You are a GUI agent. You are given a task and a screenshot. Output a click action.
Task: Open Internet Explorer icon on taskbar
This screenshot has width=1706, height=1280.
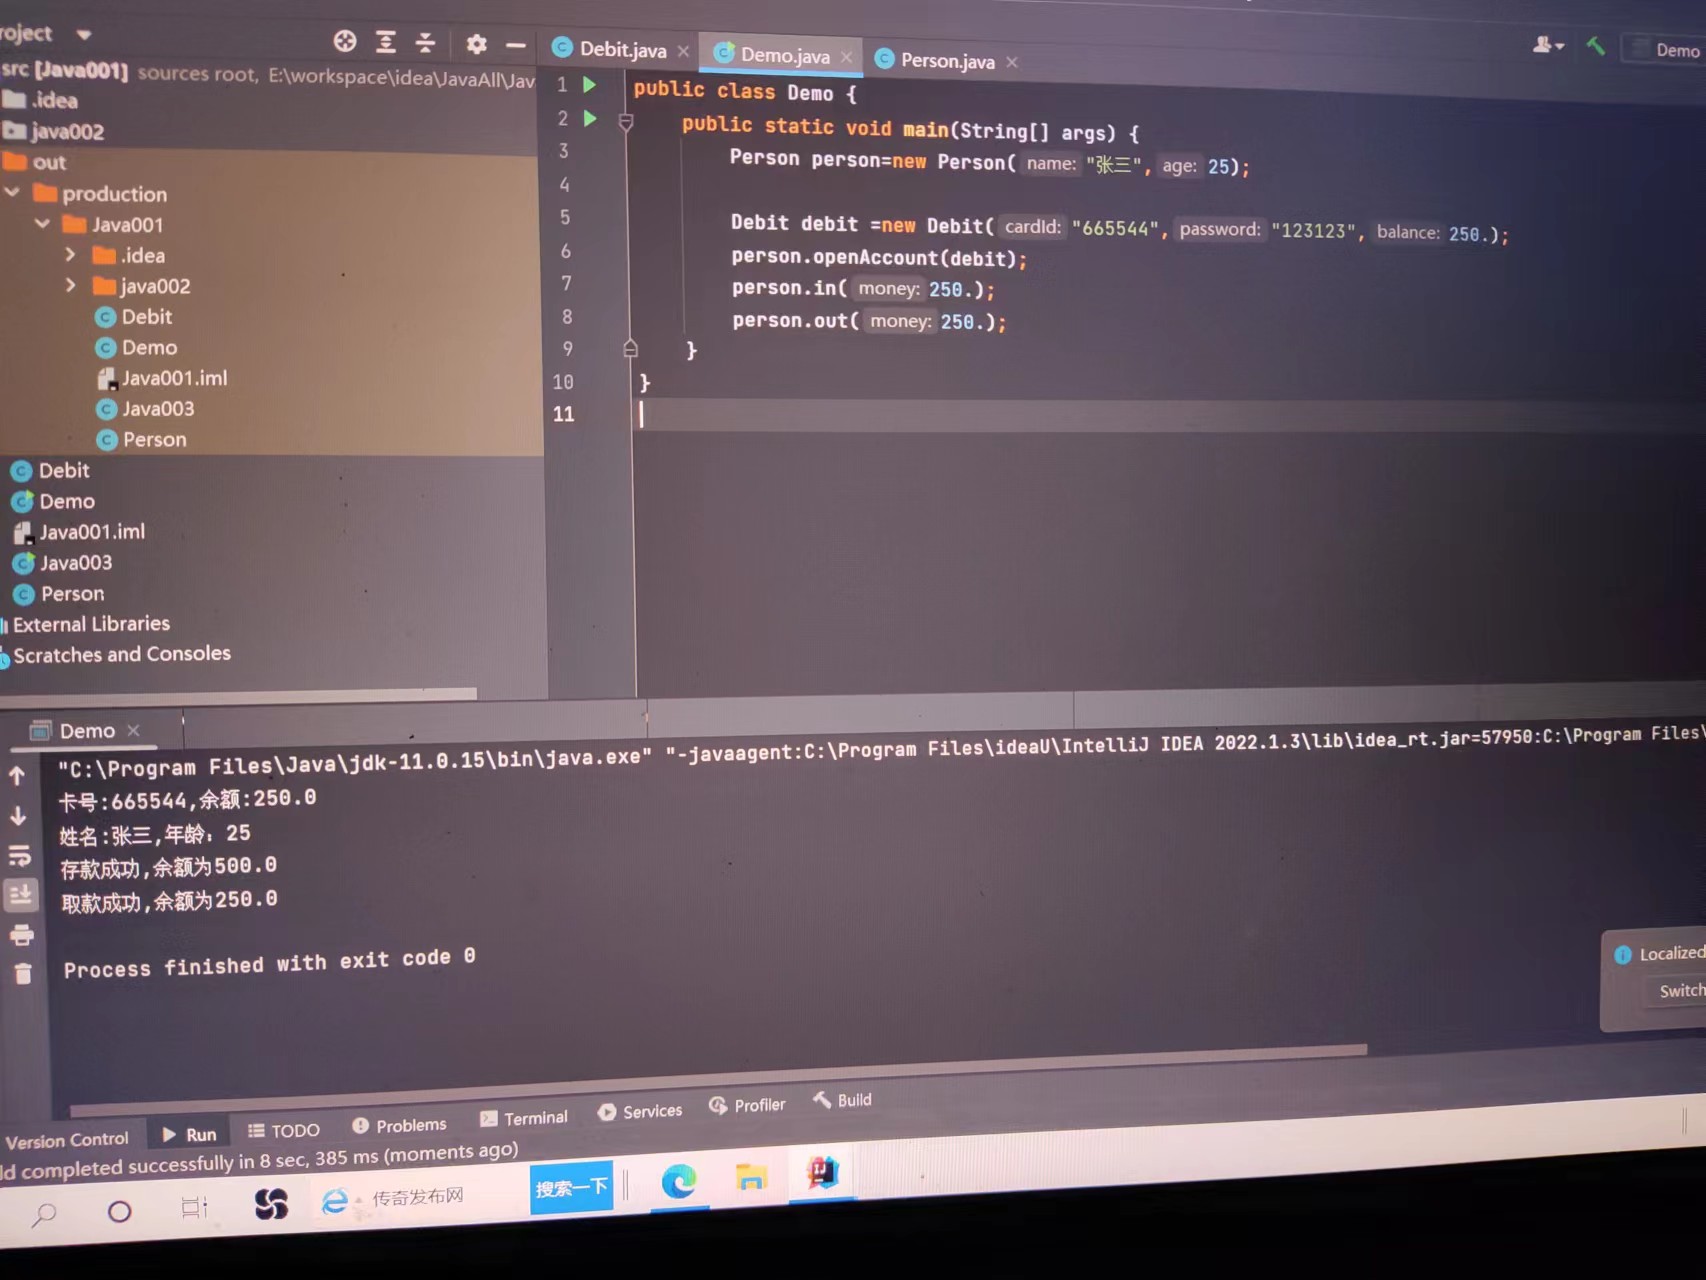(x=335, y=1201)
